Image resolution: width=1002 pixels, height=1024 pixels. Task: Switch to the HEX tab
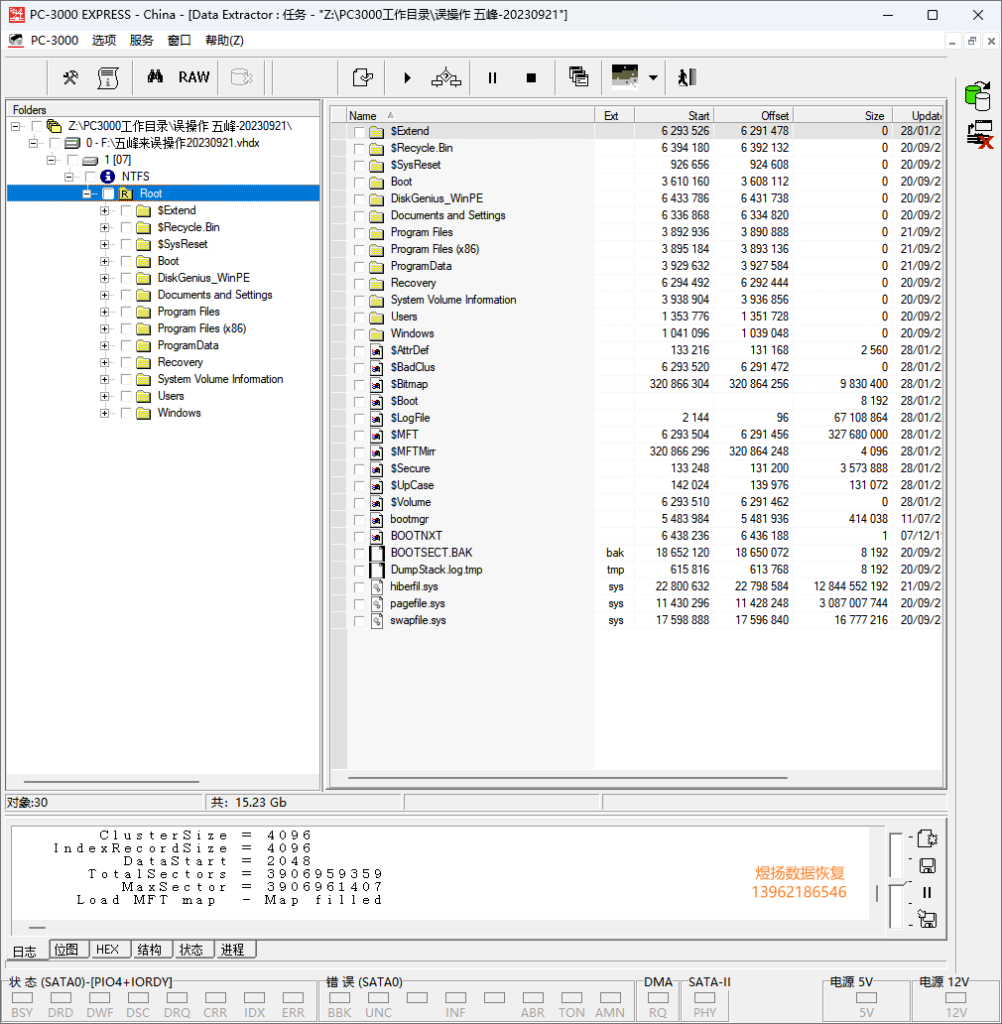[x=108, y=950]
